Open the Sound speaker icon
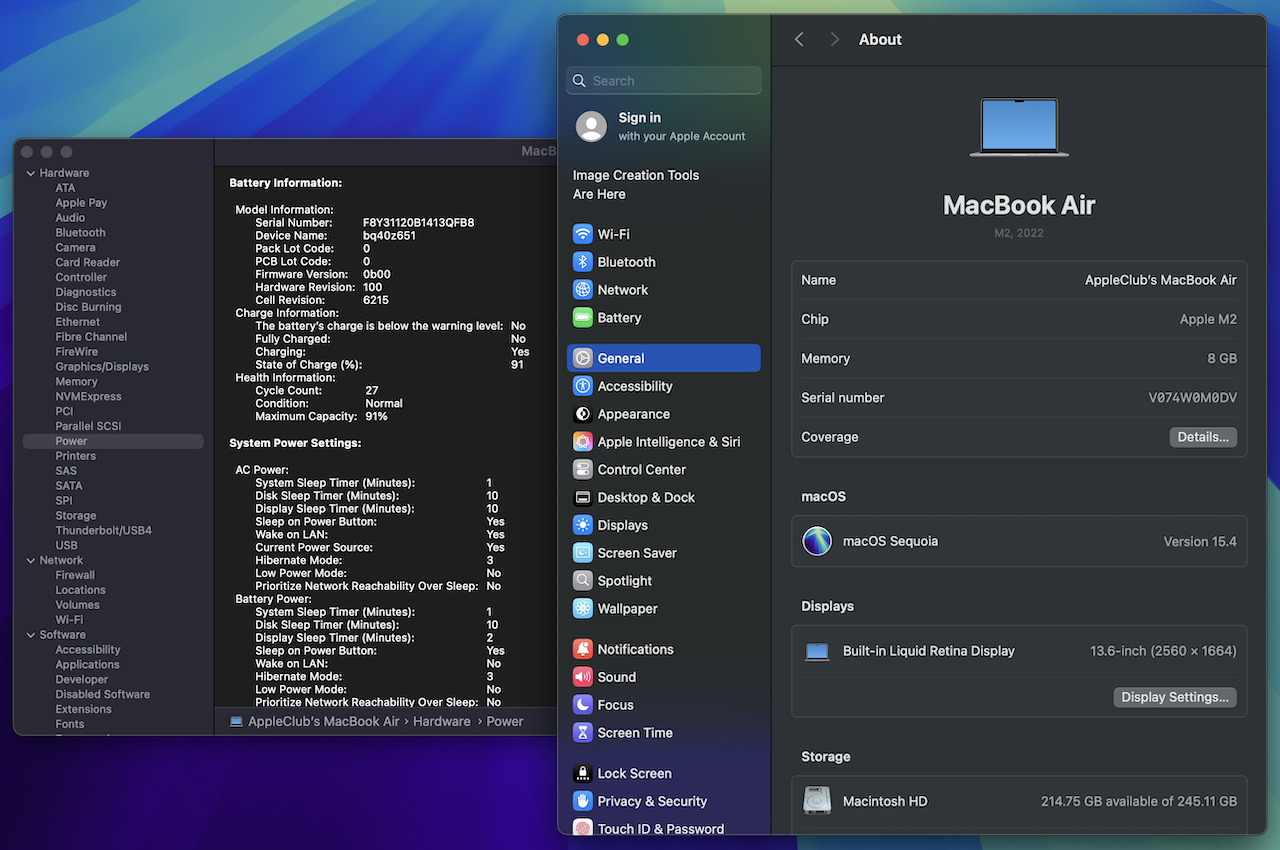The width and height of the screenshot is (1280, 850). tap(583, 677)
